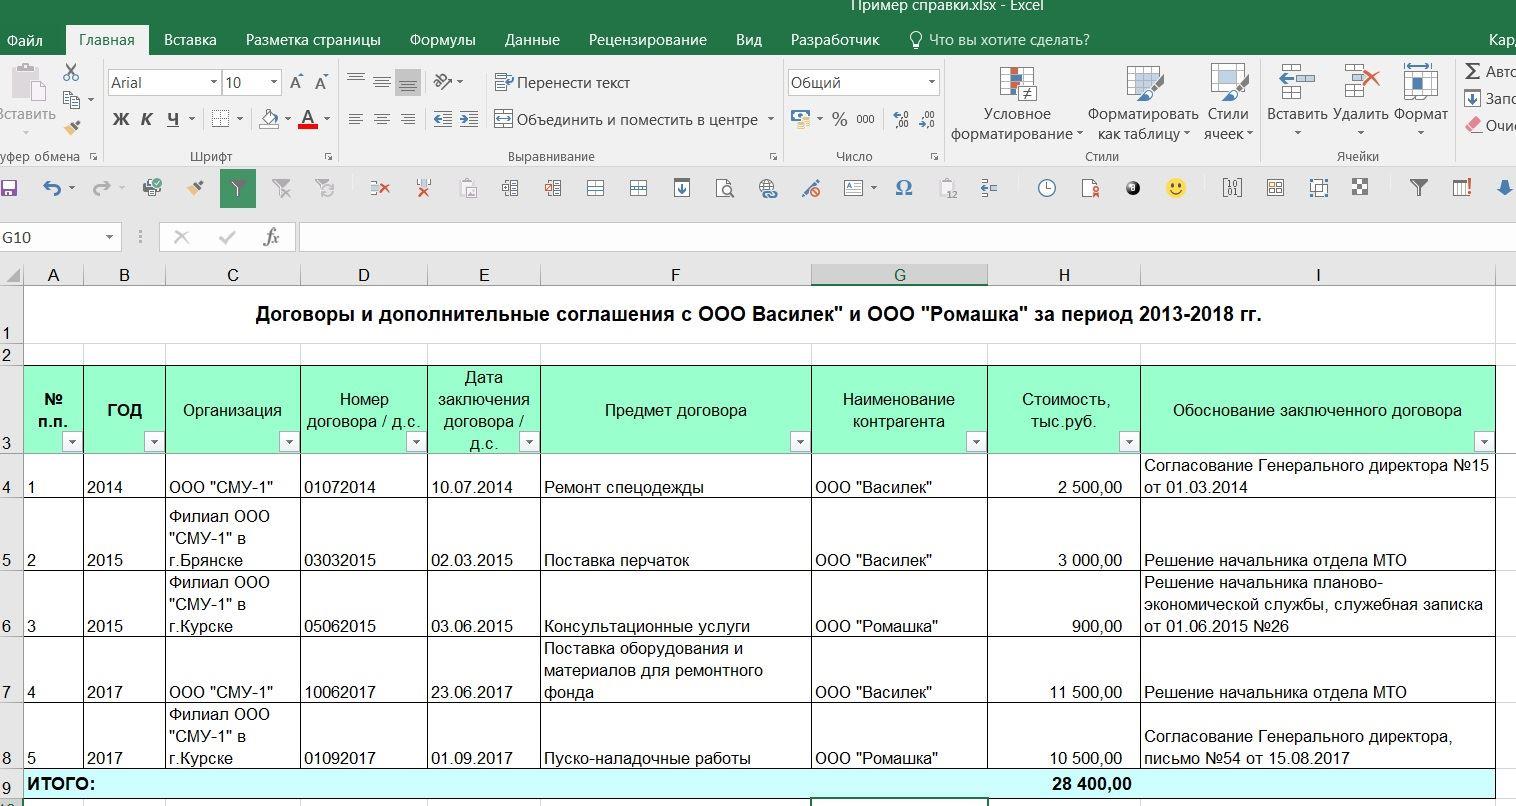
Task: Undo the last action
Action: coord(51,187)
